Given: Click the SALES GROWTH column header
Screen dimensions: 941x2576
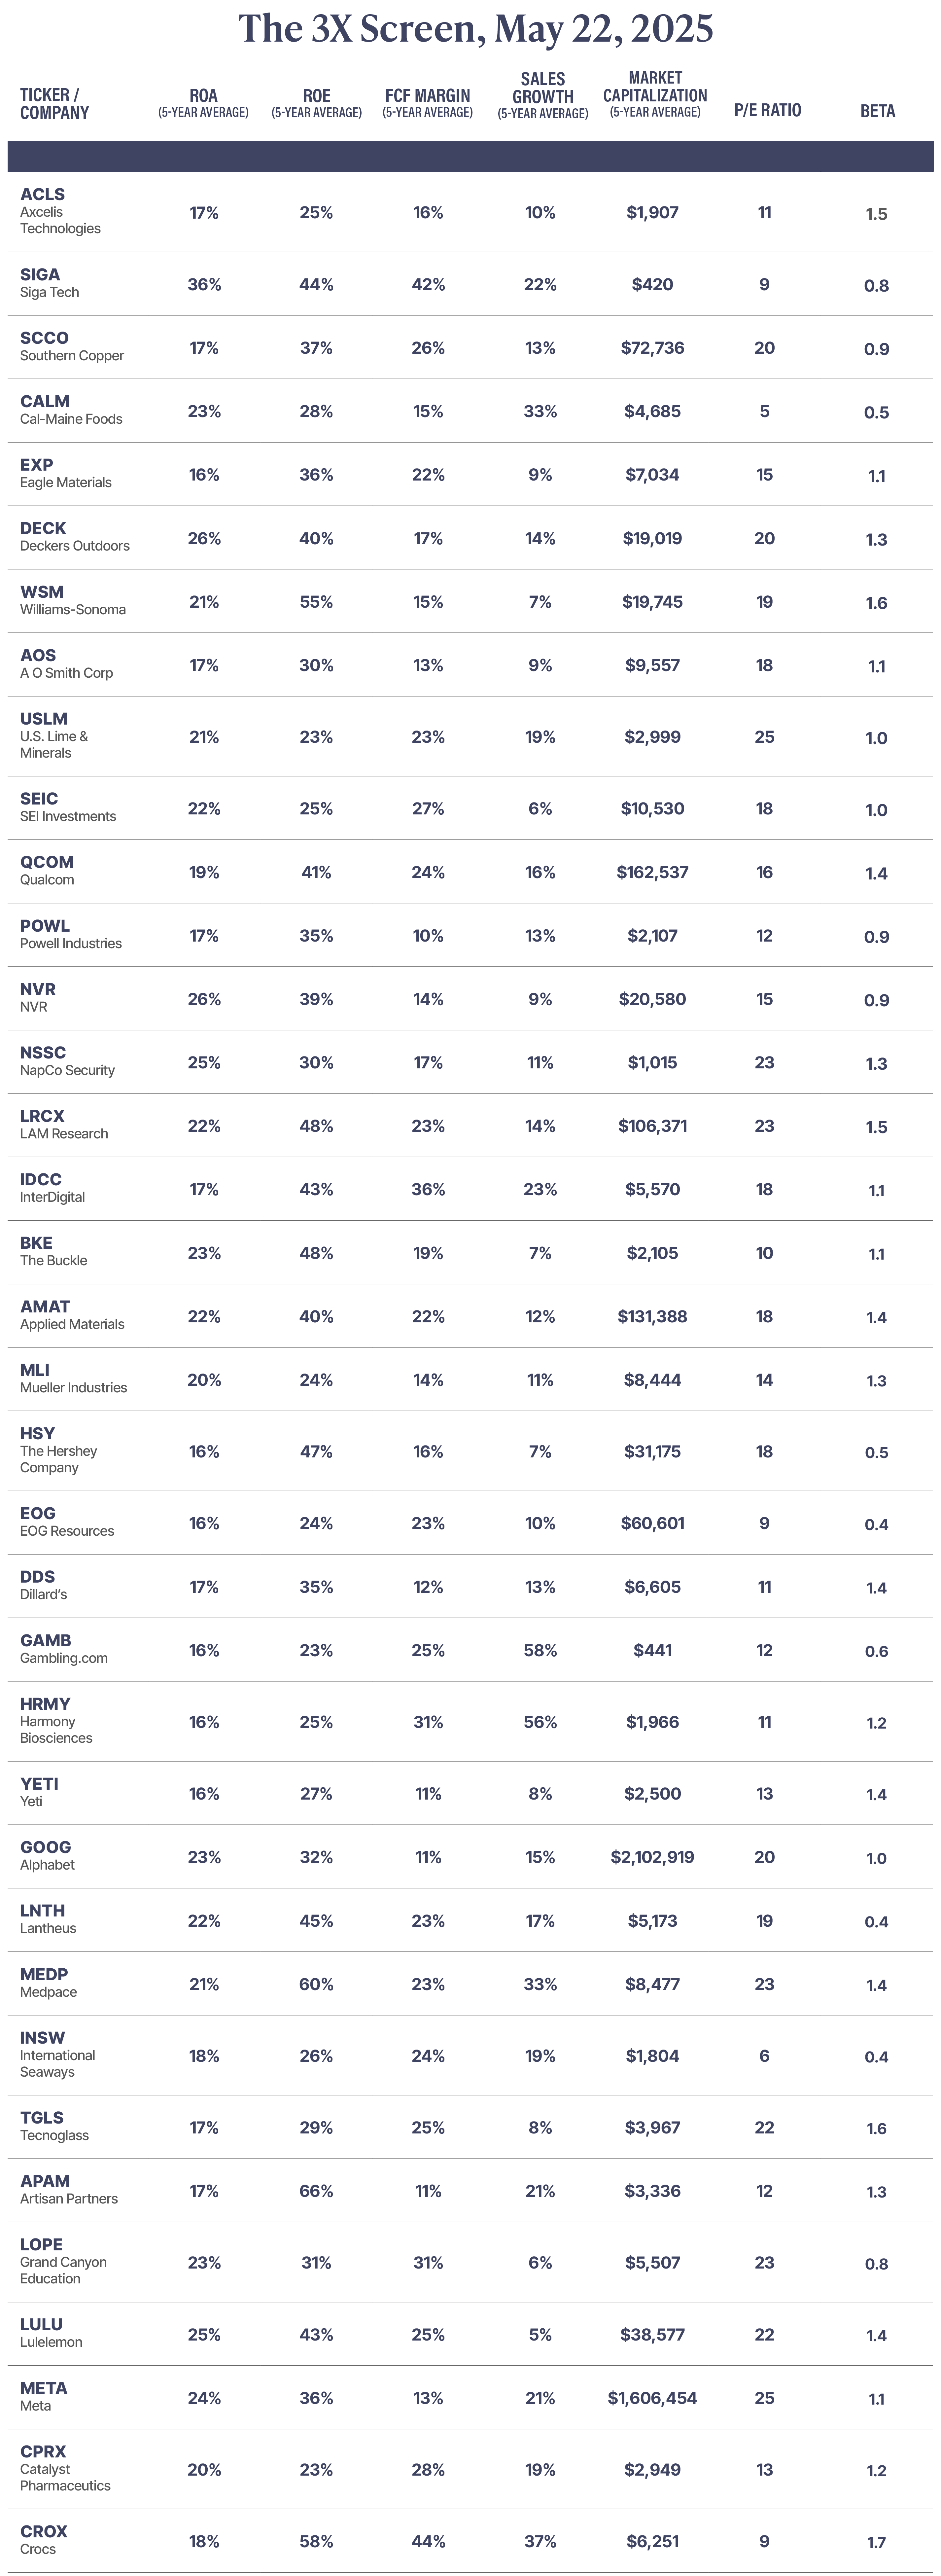Looking at the screenshot, I should [543, 95].
